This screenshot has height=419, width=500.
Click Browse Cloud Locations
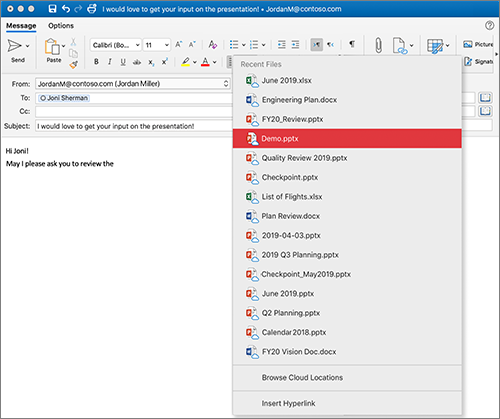point(347,378)
